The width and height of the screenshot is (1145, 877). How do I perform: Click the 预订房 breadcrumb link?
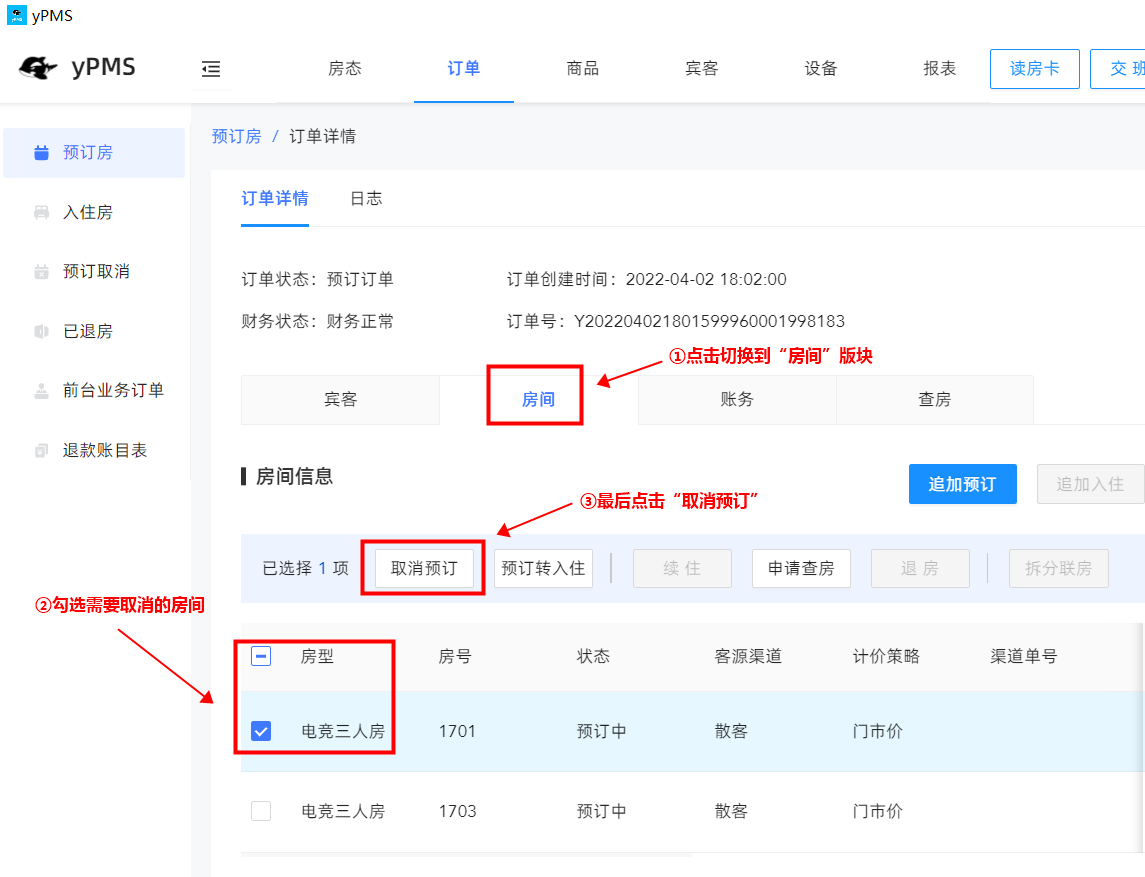click(237, 137)
